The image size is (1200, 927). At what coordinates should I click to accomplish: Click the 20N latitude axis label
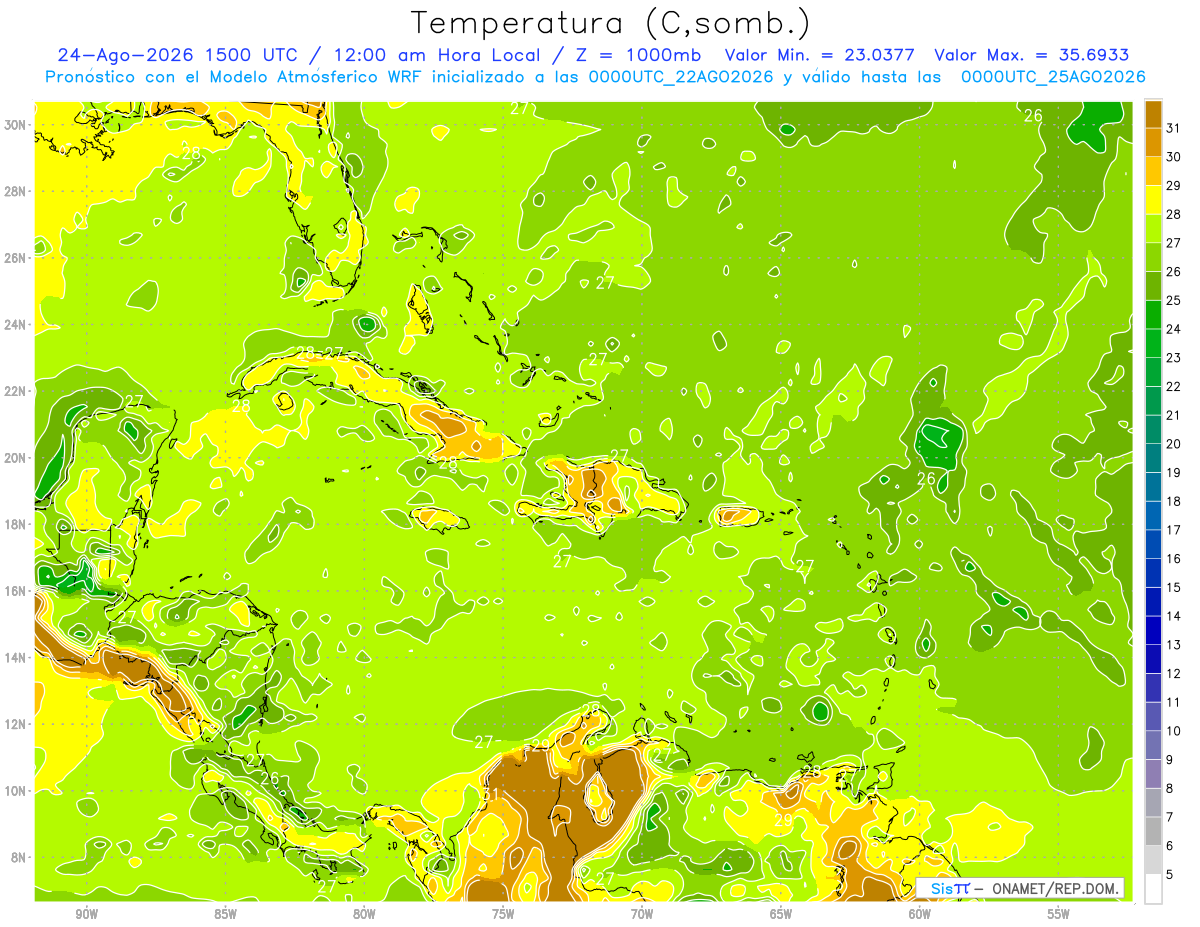[16, 457]
